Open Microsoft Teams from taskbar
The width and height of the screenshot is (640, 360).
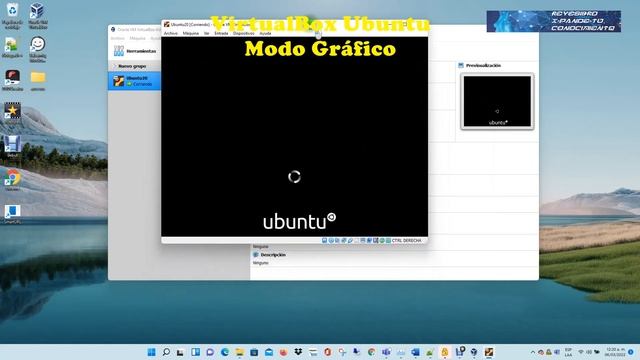(x=386, y=352)
